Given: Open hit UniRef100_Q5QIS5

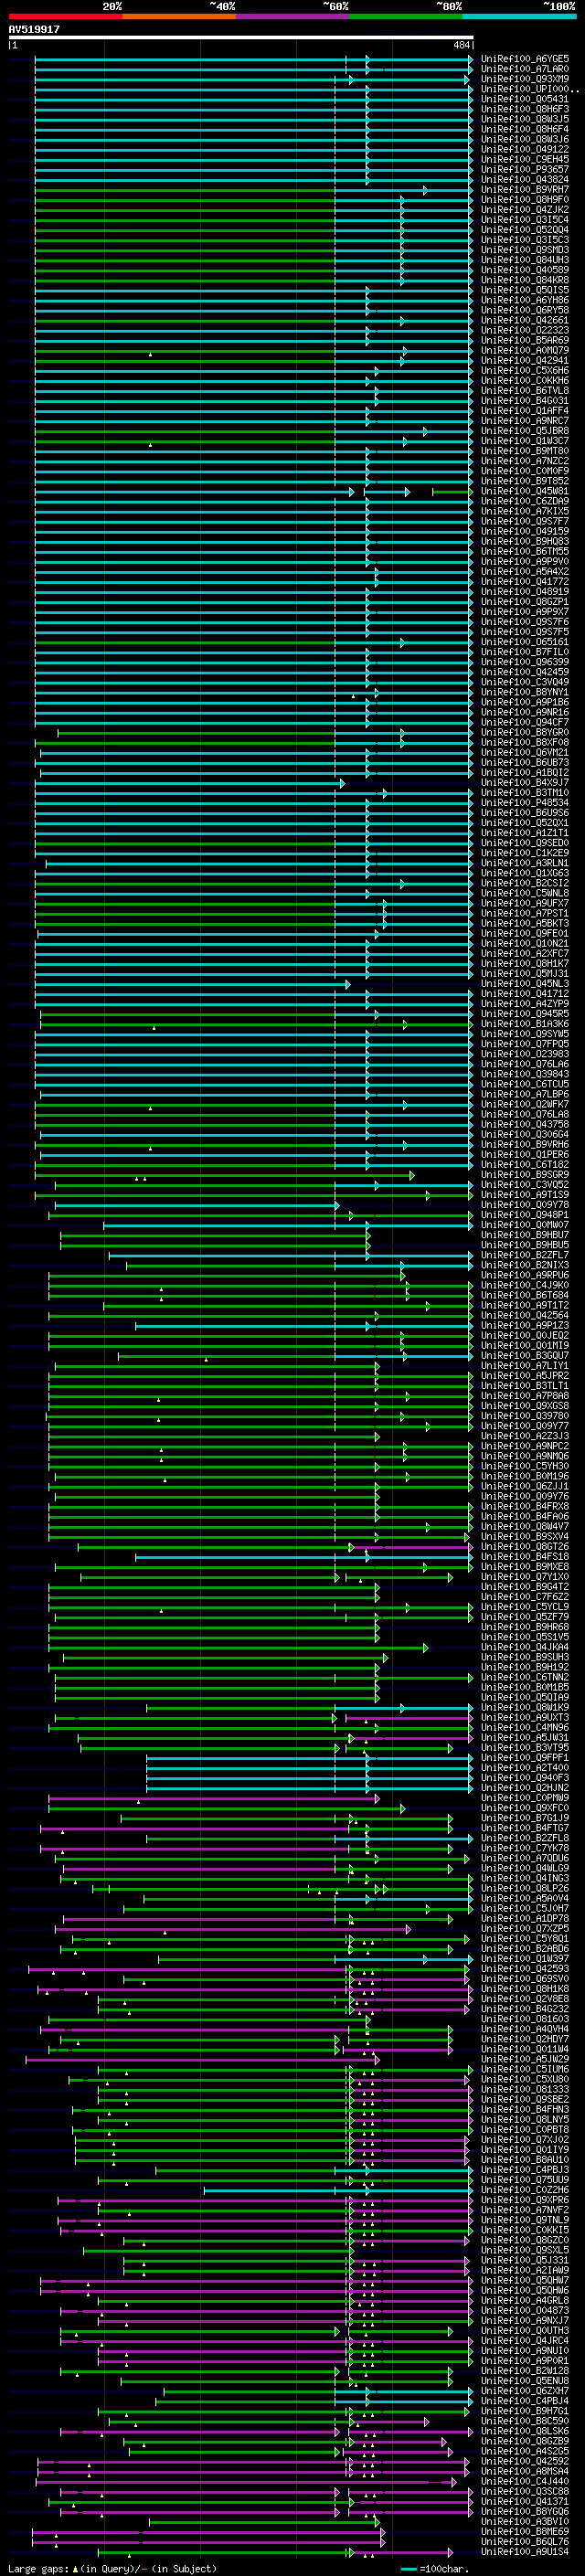Looking at the screenshot, I should 525,290.
